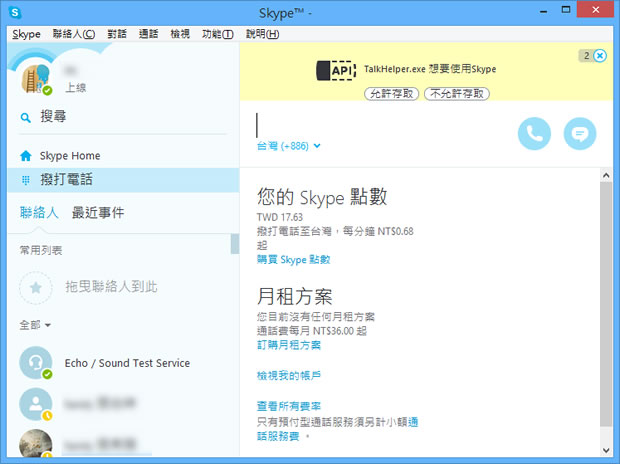Click the TWD 17.63 credit balance
This screenshot has width=620, height=464.
click(280, 217)
